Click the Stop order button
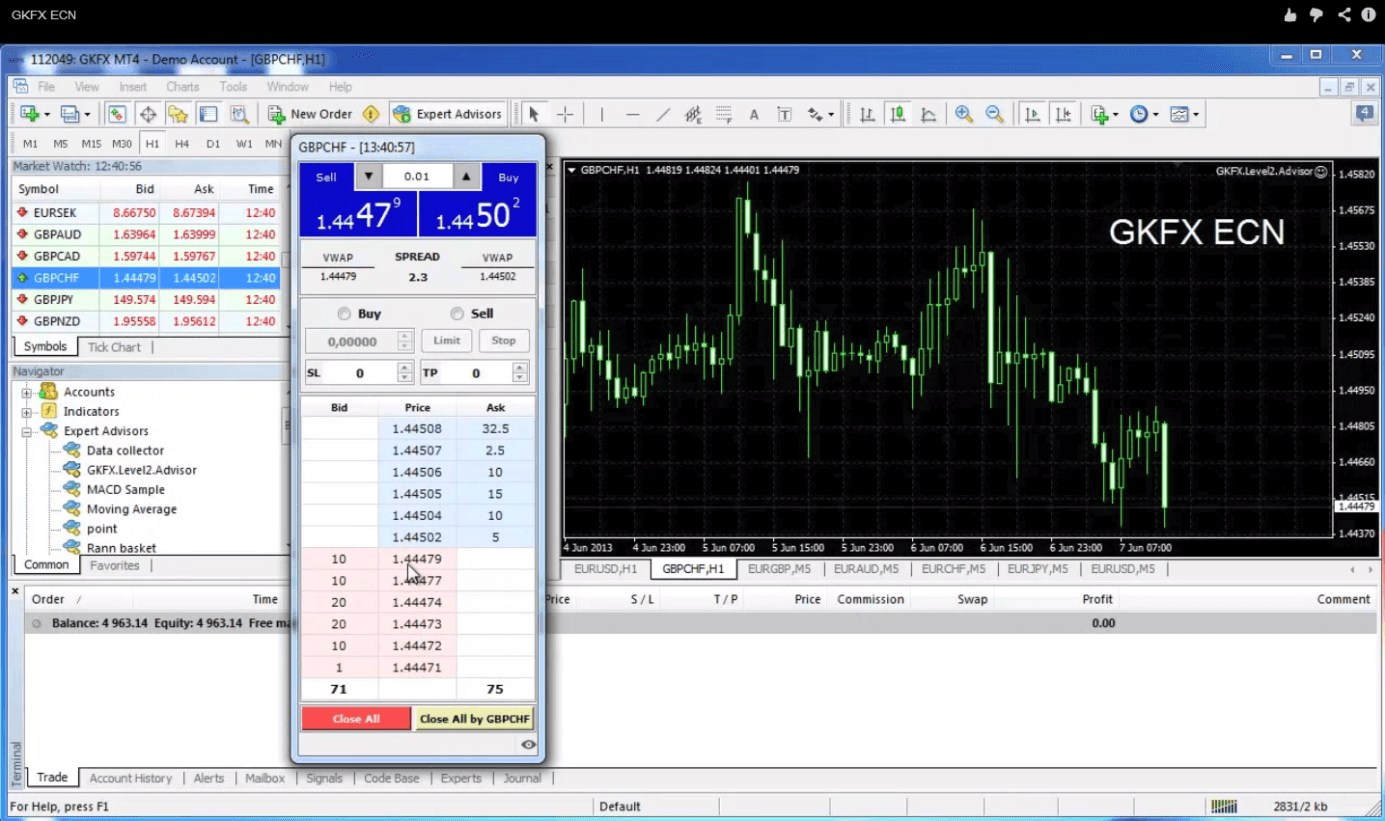Screen dimensions: 1385x821 coord(504,340)
